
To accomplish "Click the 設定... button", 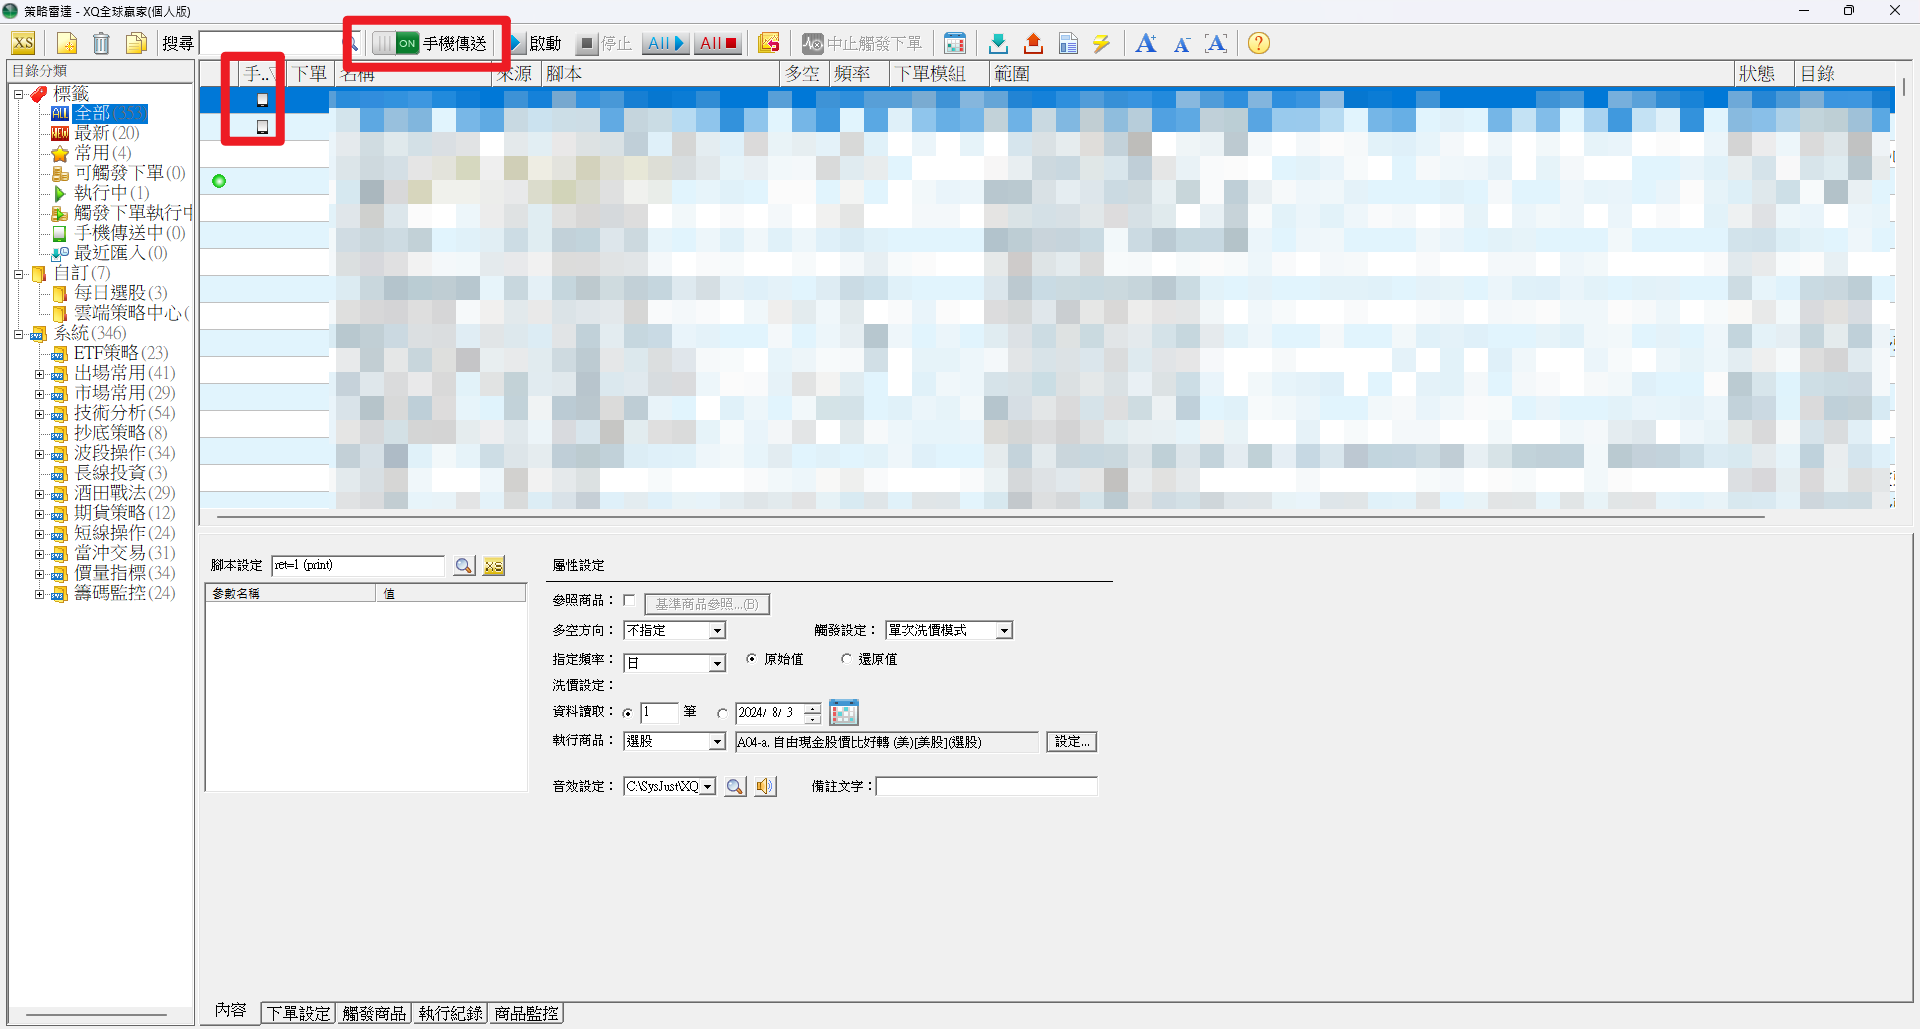I will point(1072,742).
